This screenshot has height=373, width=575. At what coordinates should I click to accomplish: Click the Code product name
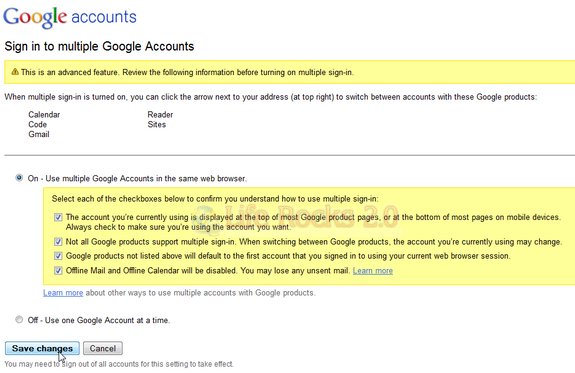point(37,124)
